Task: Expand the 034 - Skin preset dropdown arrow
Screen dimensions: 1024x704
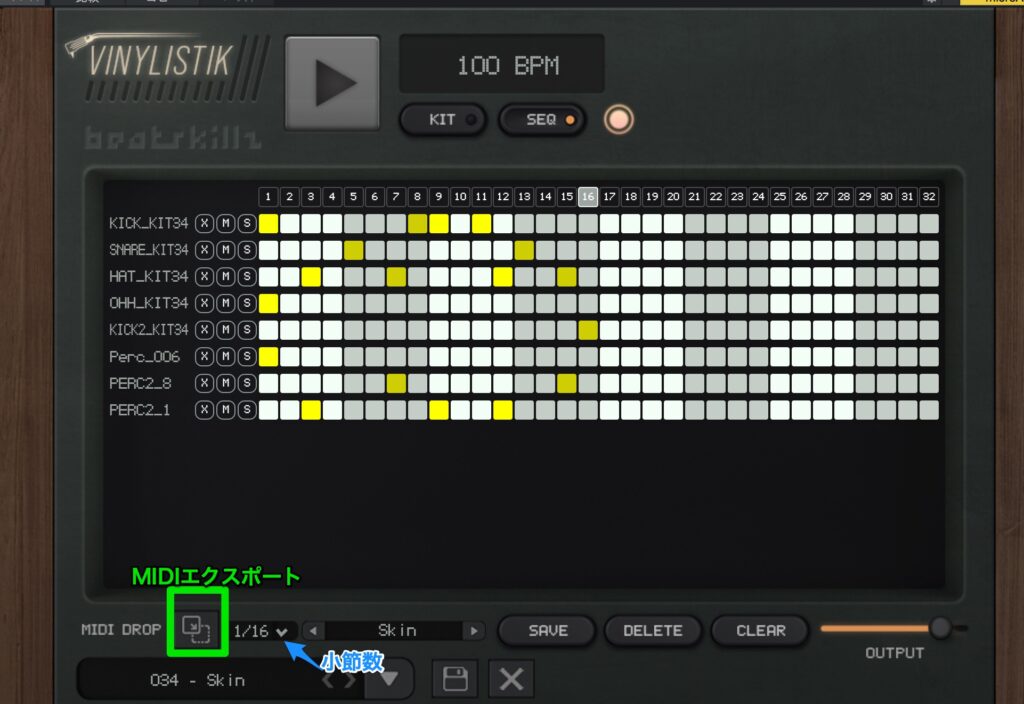Action: [390, 680]
